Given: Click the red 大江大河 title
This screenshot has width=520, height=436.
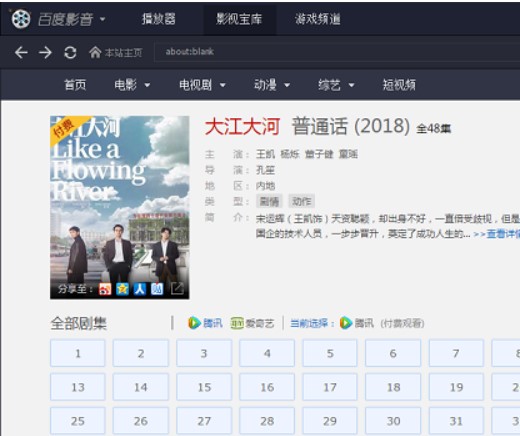Looking at the screenshot, I should pos(242,127).
